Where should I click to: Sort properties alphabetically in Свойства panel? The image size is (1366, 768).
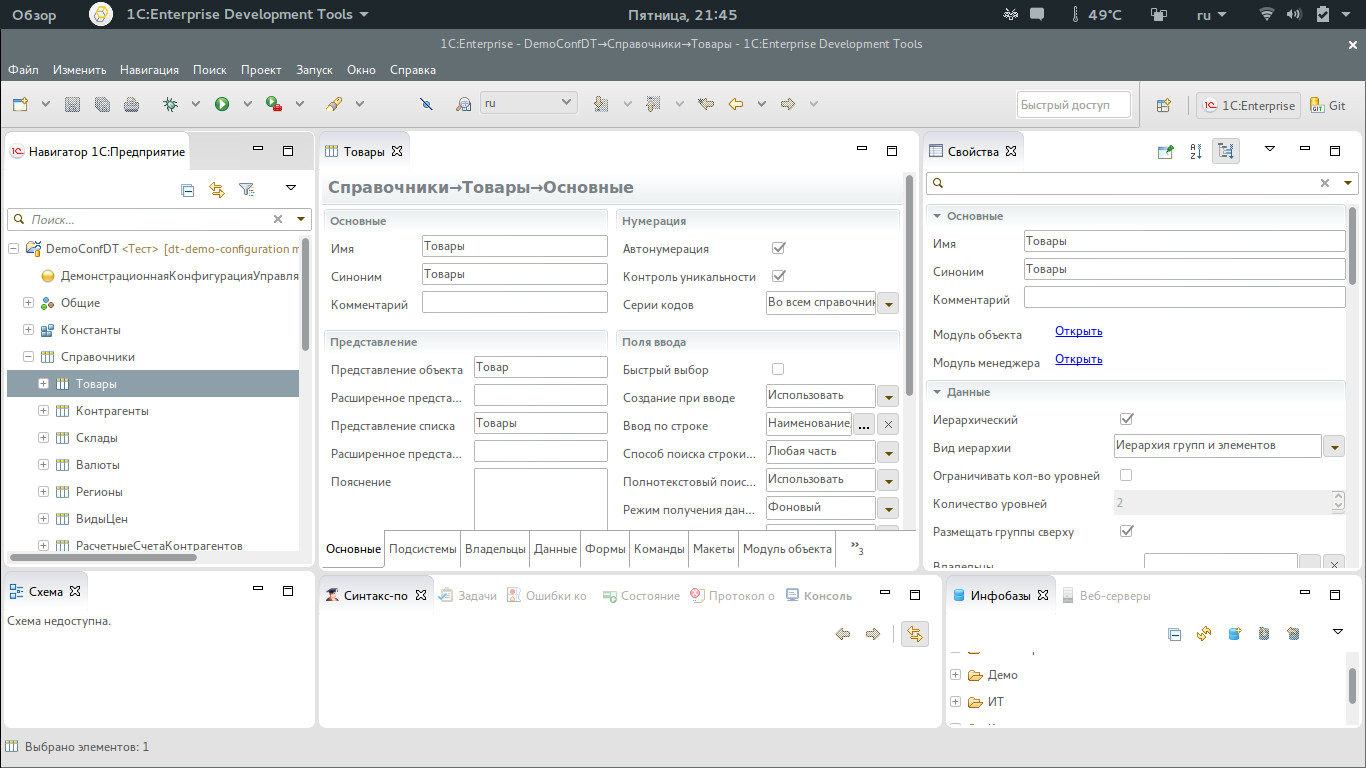(1195, 151)
